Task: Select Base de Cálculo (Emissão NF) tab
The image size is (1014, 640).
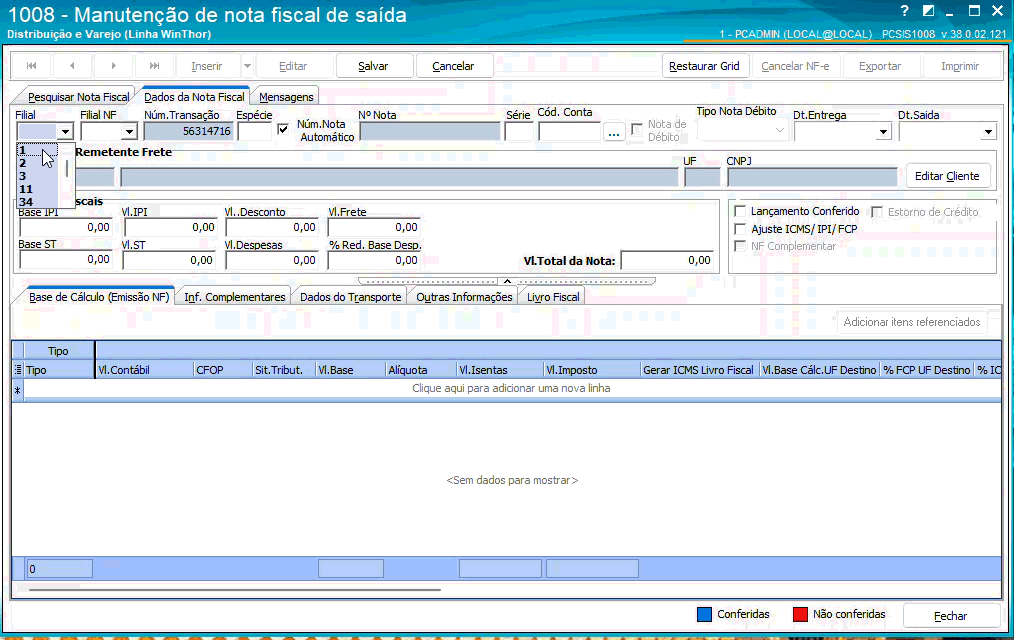Action: (98, 297)
